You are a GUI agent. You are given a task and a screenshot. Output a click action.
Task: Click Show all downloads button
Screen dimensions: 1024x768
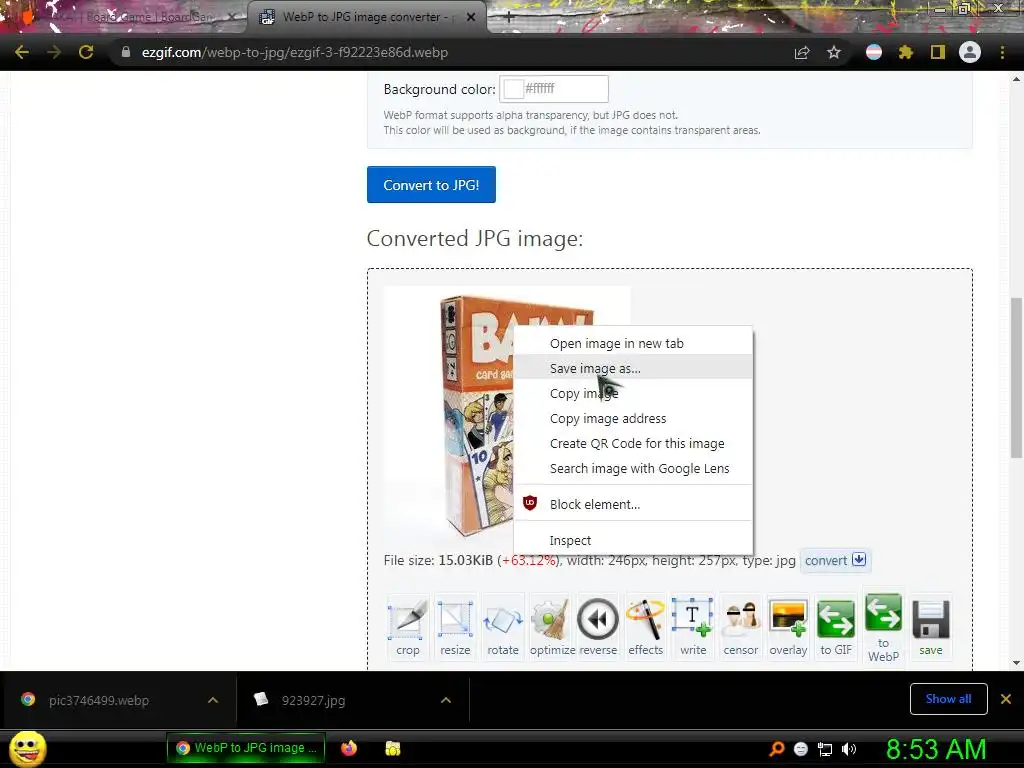point(948,699)
